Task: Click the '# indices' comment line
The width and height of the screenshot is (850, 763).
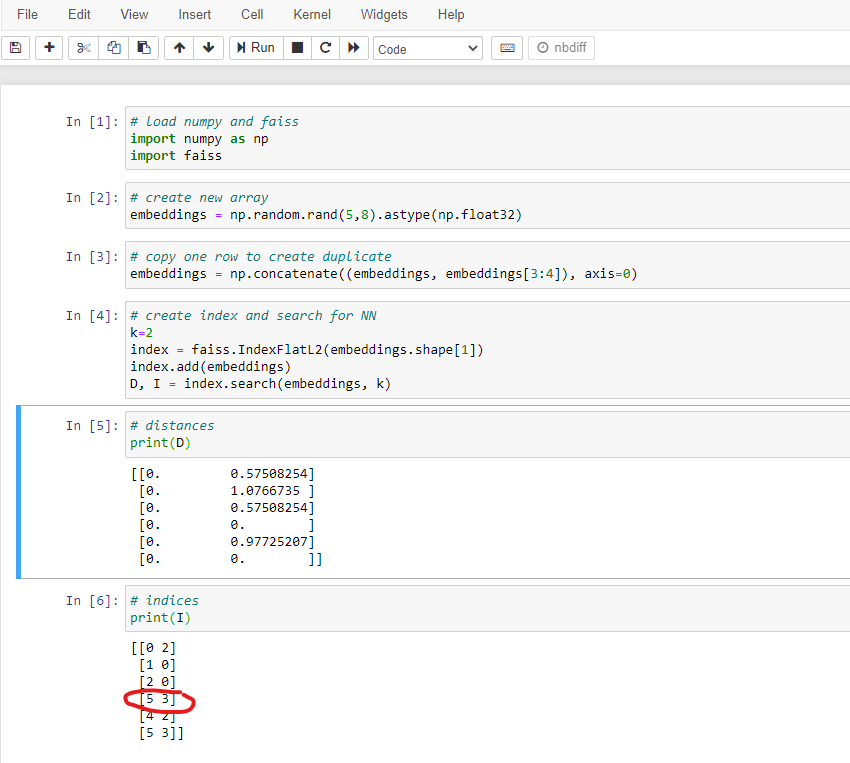Action: coord(164,601)
